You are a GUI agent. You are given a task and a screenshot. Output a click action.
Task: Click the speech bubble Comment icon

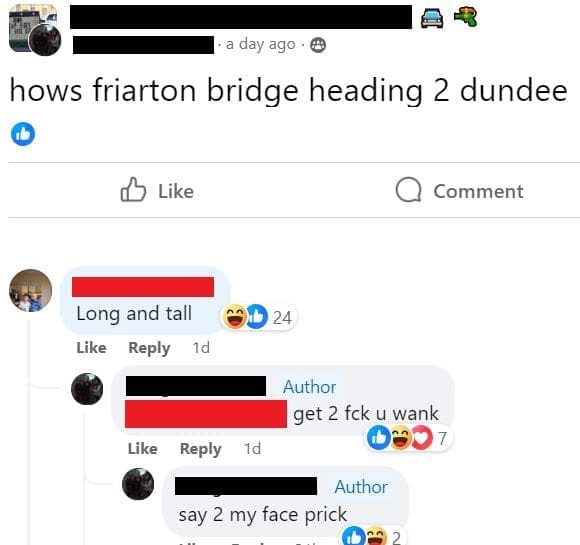click(x=408, y=190)
